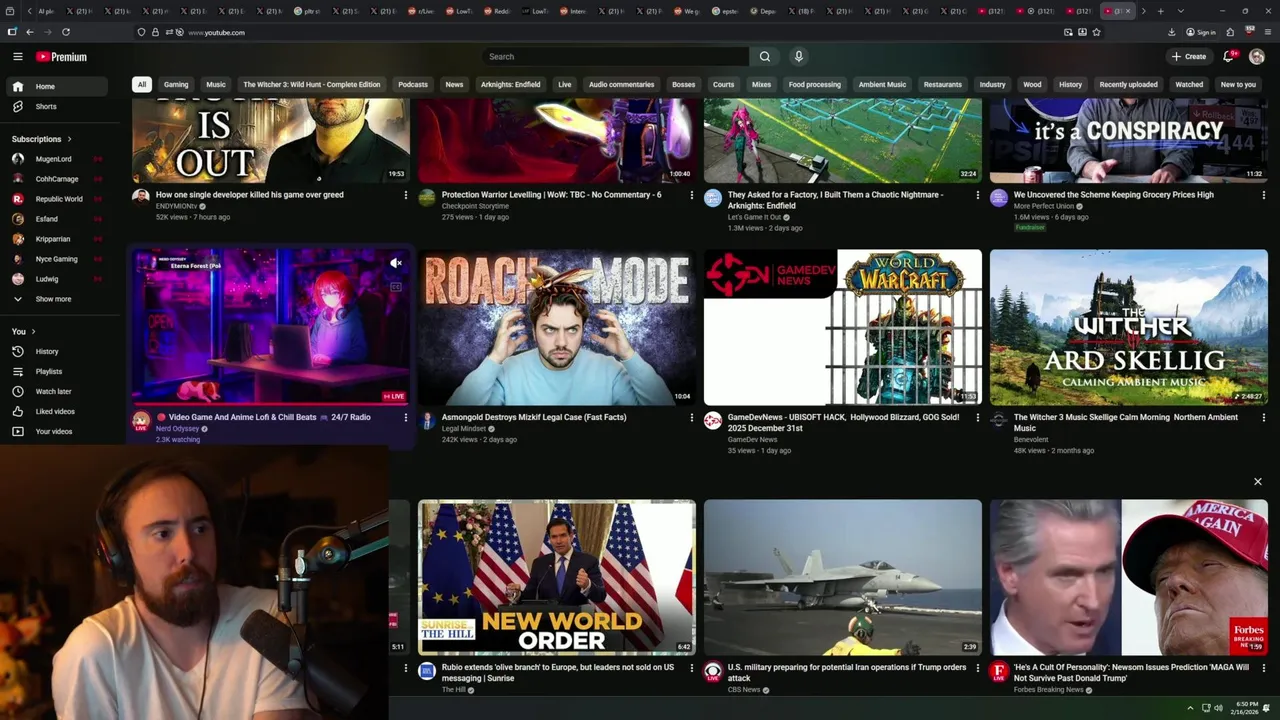Toggle captions on Lofi live preview

pos(396,287)
